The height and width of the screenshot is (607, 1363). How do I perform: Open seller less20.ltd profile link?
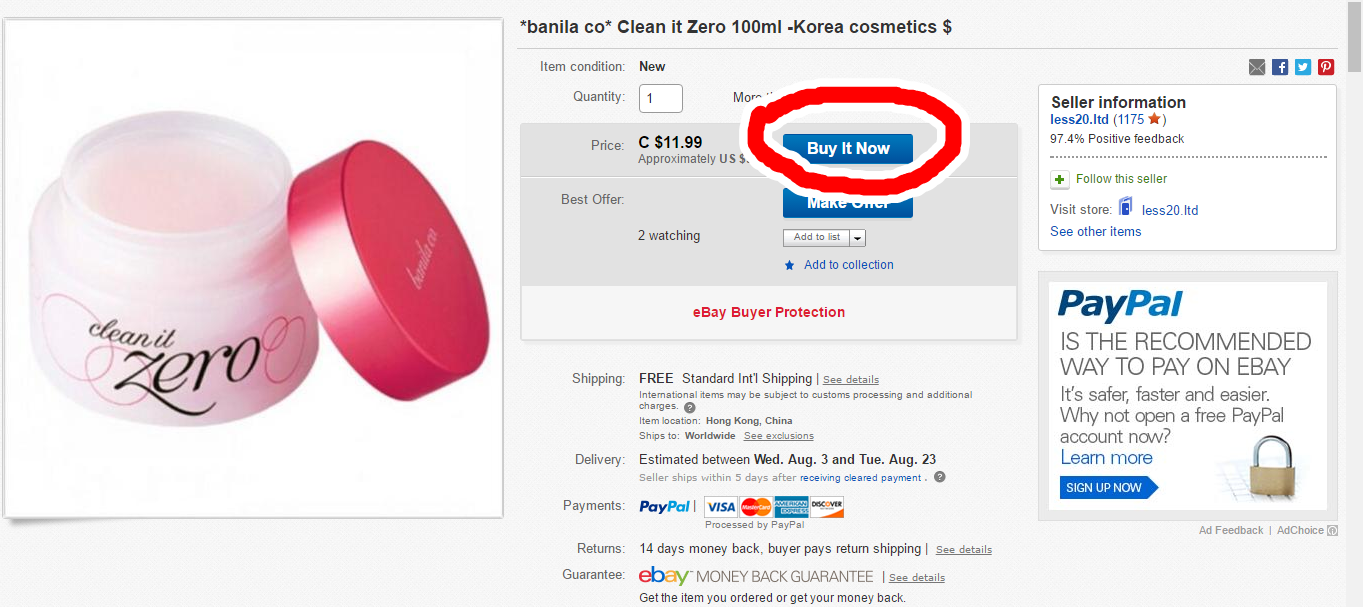point(1079,119)
